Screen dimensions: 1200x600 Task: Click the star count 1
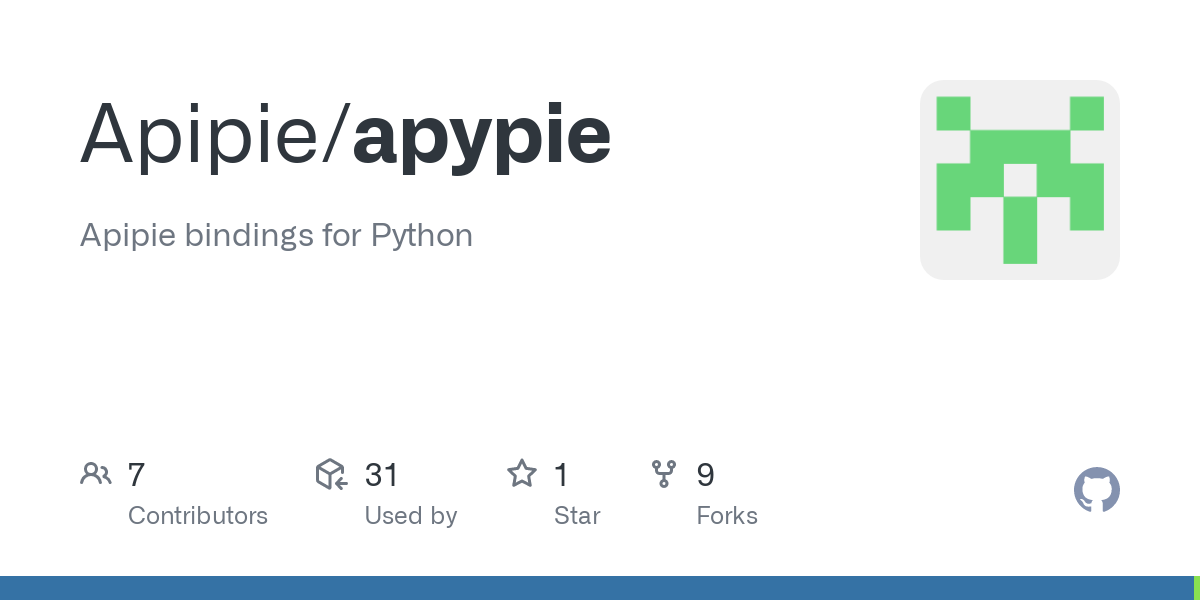coord(561,474)
